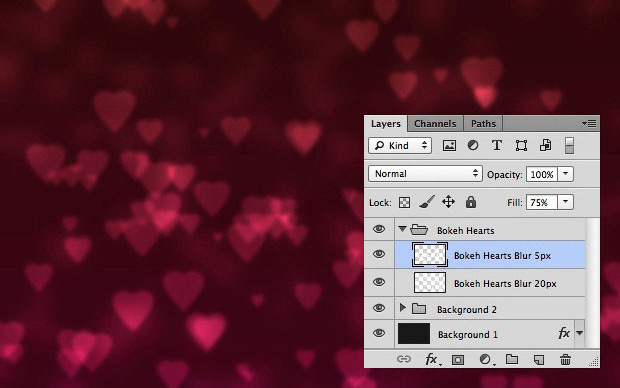Delete layer trash icon
Screen dimensions: 620x388
click(x=565, y=360)
